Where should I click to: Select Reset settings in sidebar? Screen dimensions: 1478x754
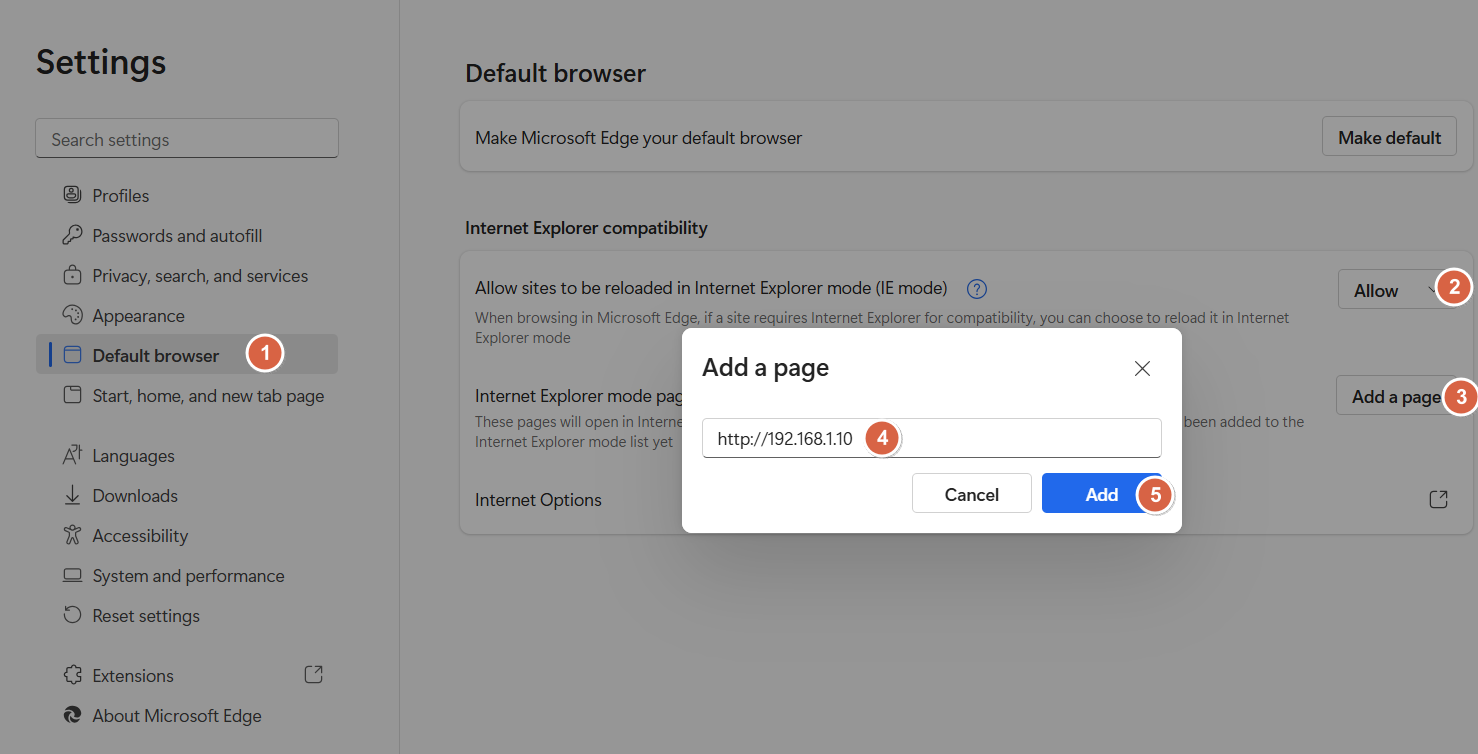coord(146,615)
